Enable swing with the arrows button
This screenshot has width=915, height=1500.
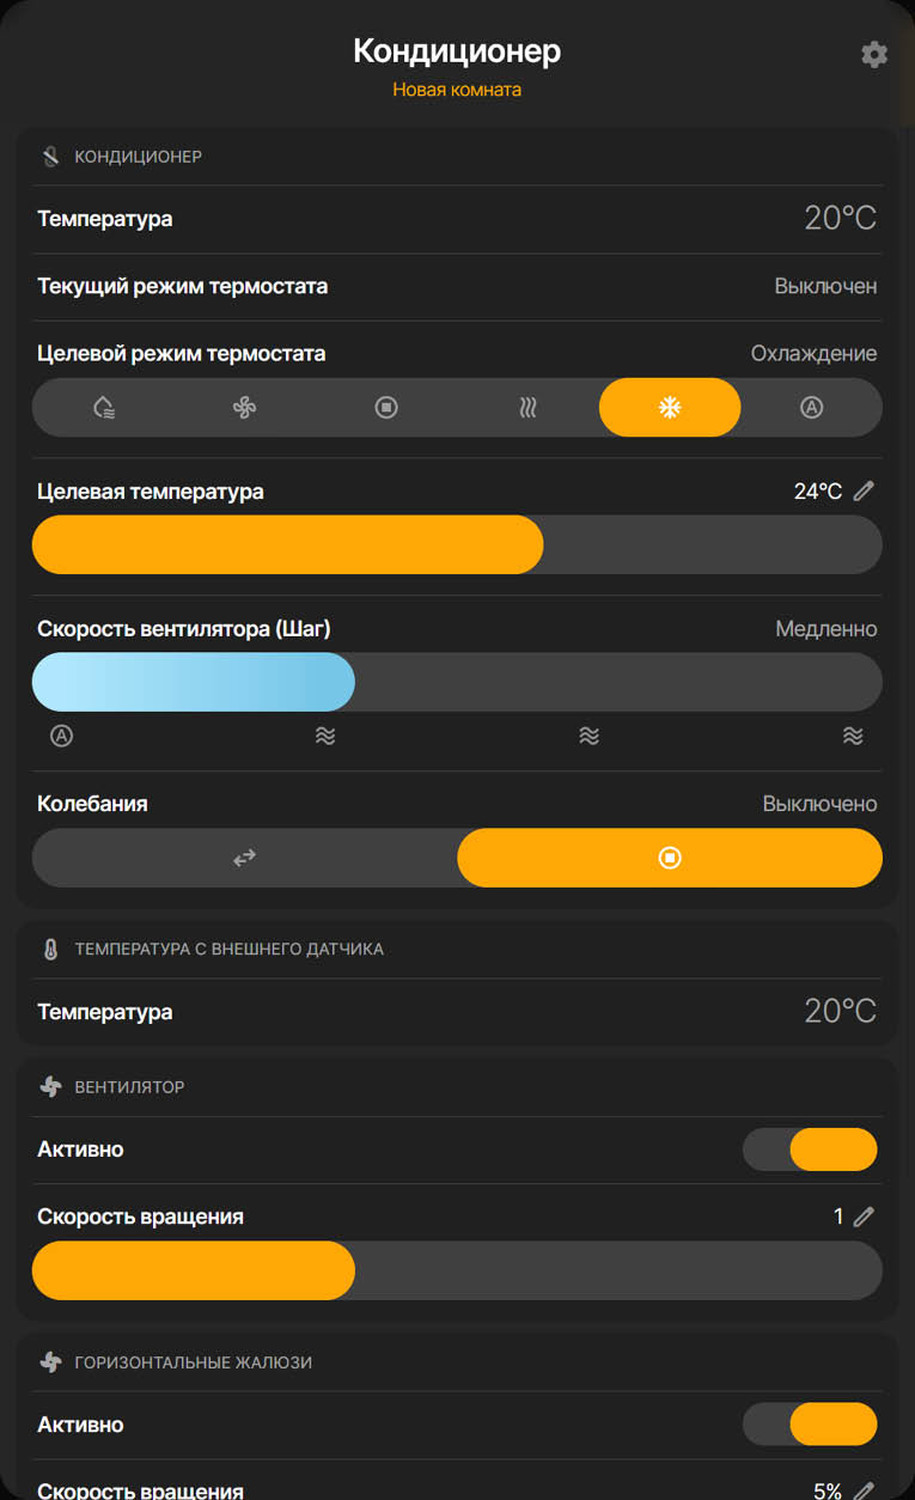(x=245, y=857)
